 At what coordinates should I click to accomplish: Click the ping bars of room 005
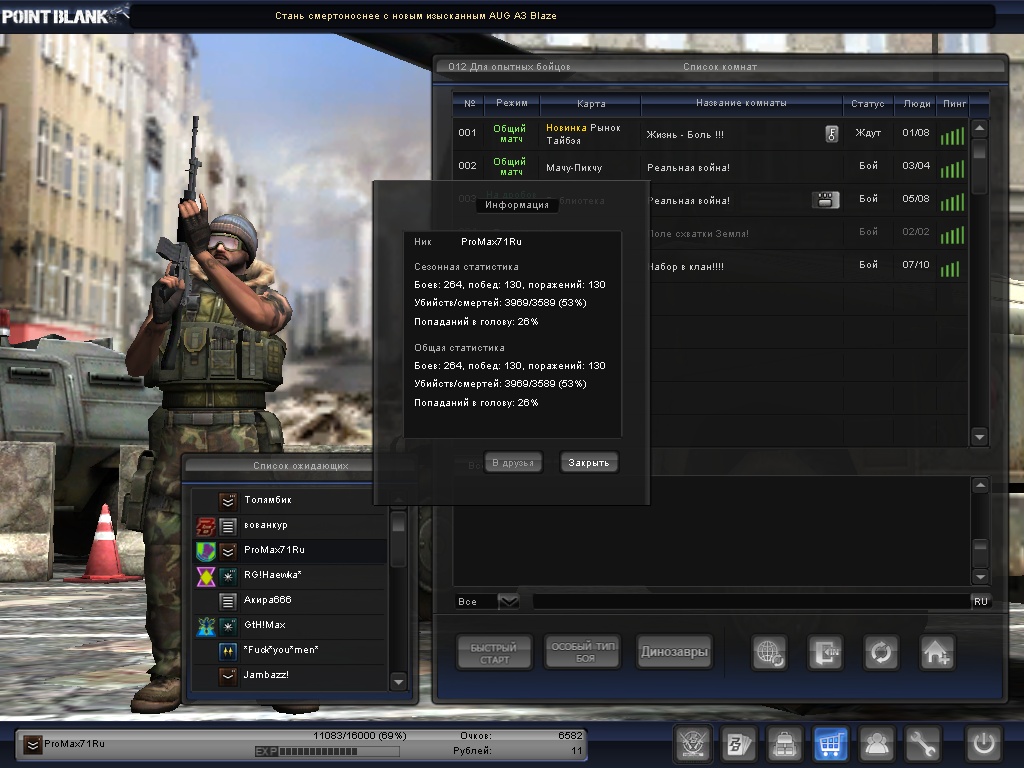tap(950, 268)
